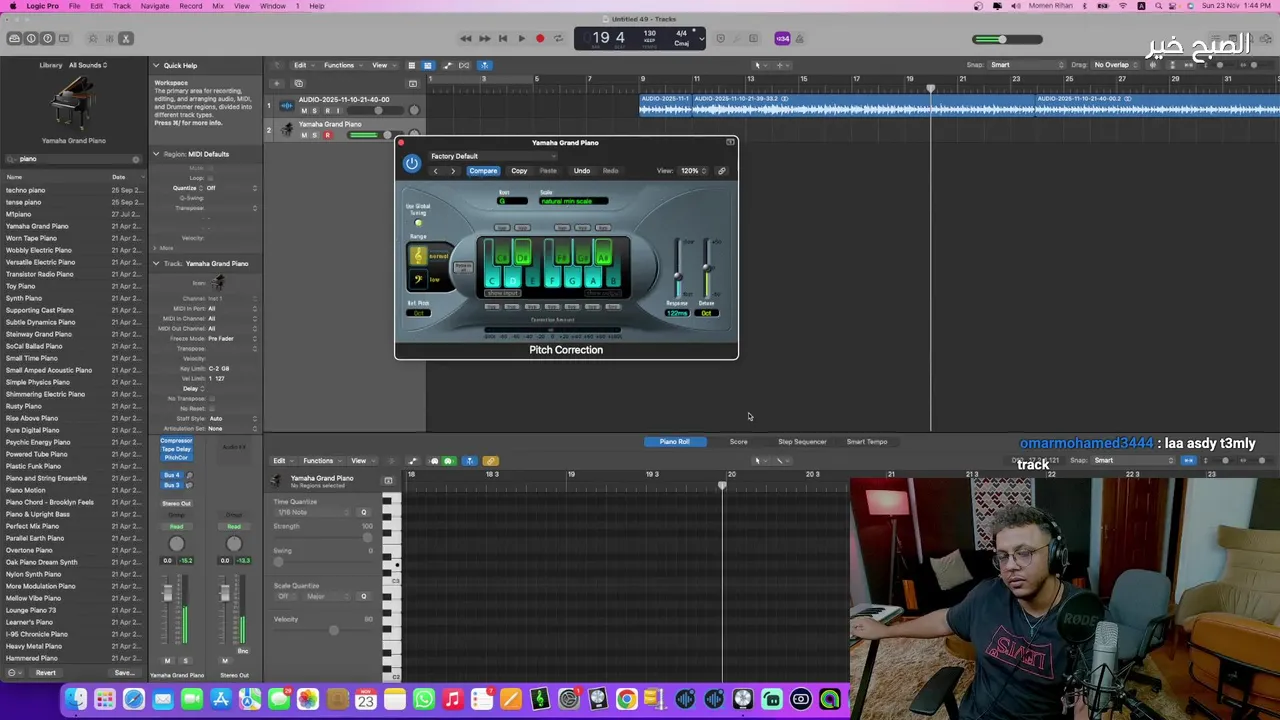Click the Compressor plugin slot
1280x720 pixels.
[x=176, y=441]
